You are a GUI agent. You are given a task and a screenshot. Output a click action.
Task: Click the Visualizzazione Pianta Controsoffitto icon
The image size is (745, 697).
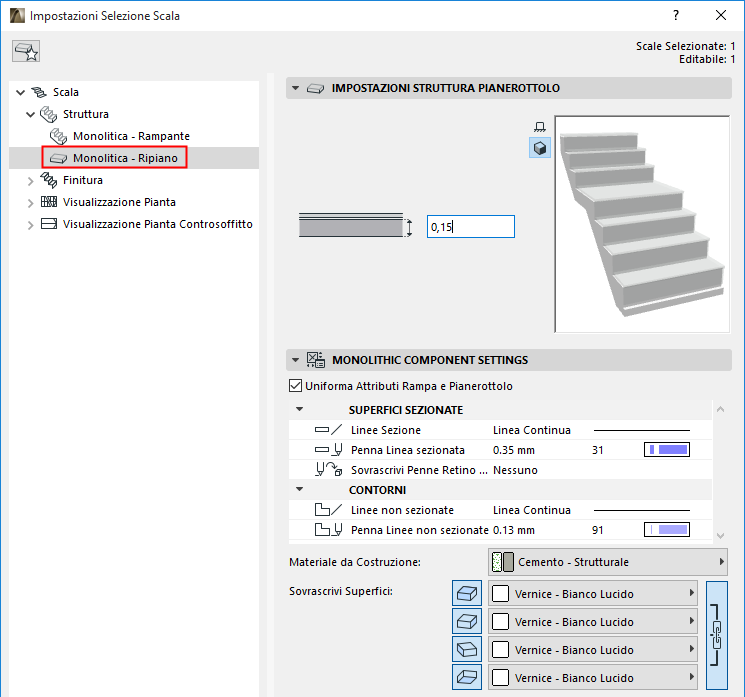pyautogui.click(x=48, y=224)
